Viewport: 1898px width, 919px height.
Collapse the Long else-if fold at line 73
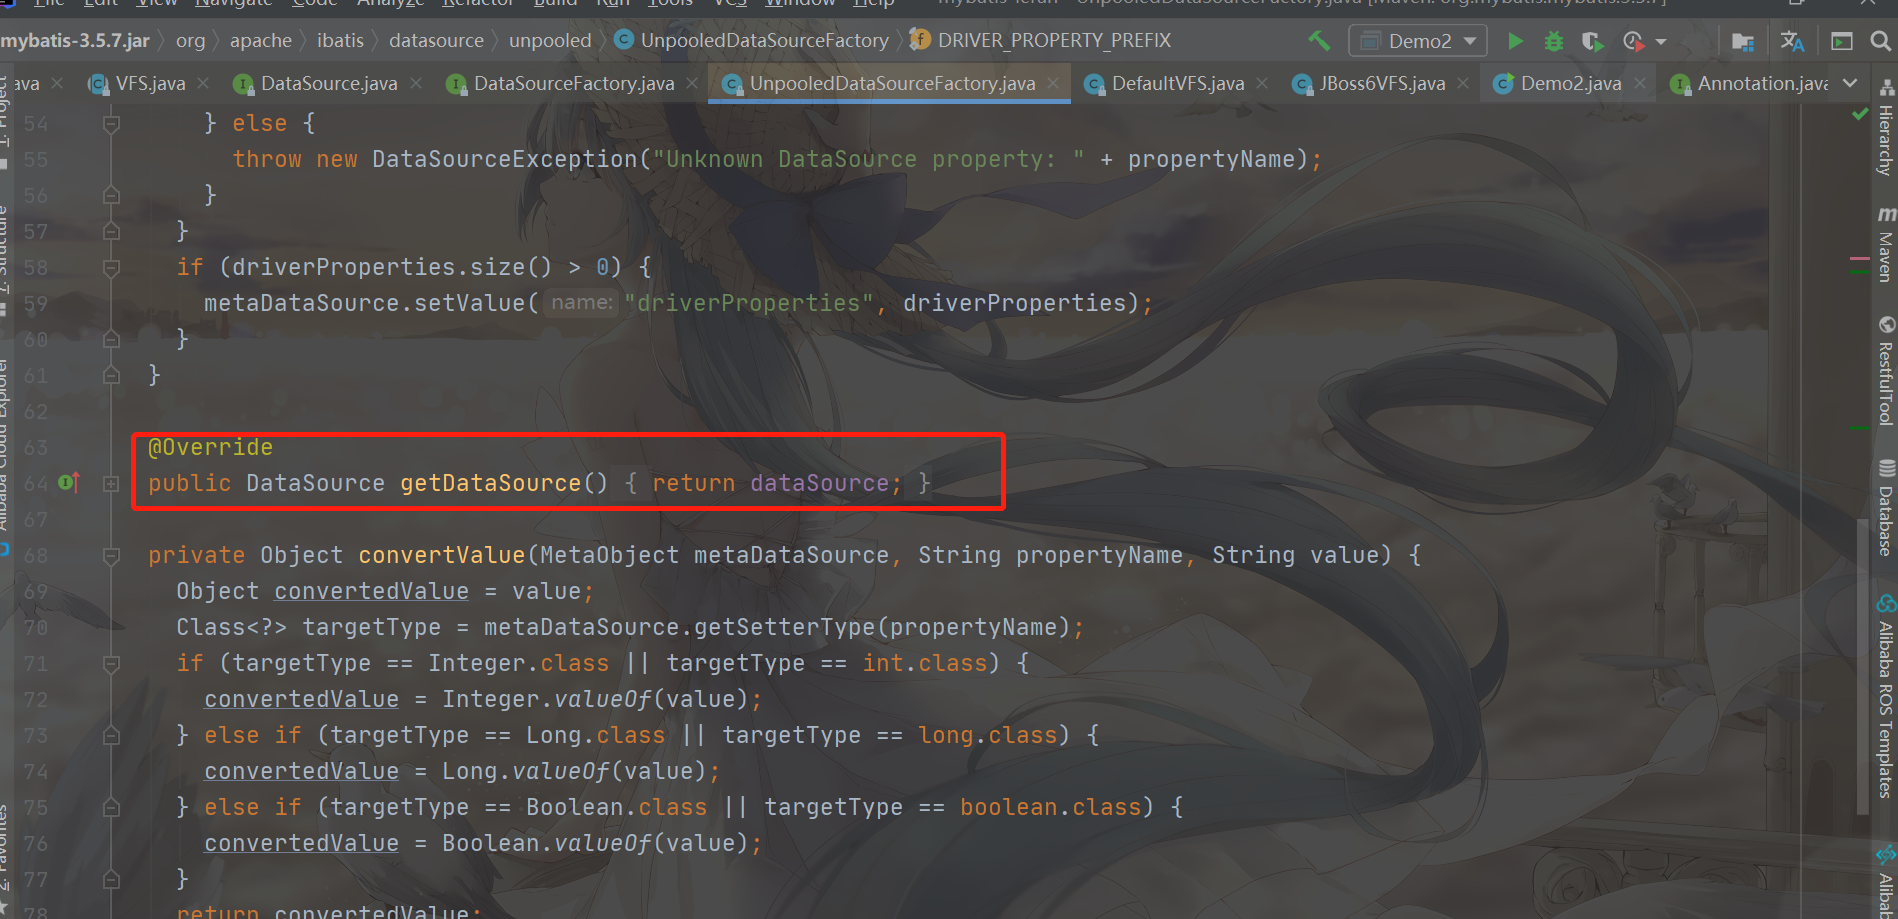[111, 736]
